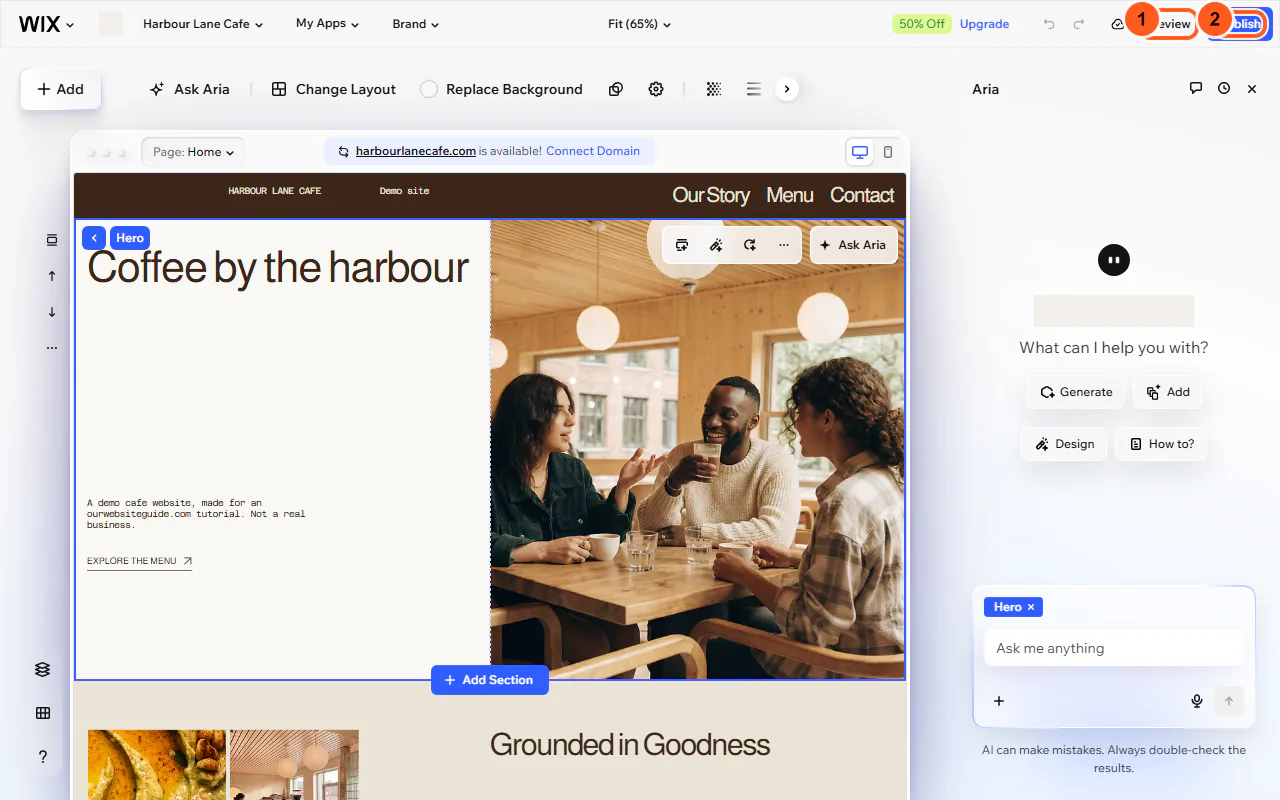Viewport: 1280px width, 800px height.
Task: Move the Hero section down with the arrow
Action: click(x=52, y=312)
